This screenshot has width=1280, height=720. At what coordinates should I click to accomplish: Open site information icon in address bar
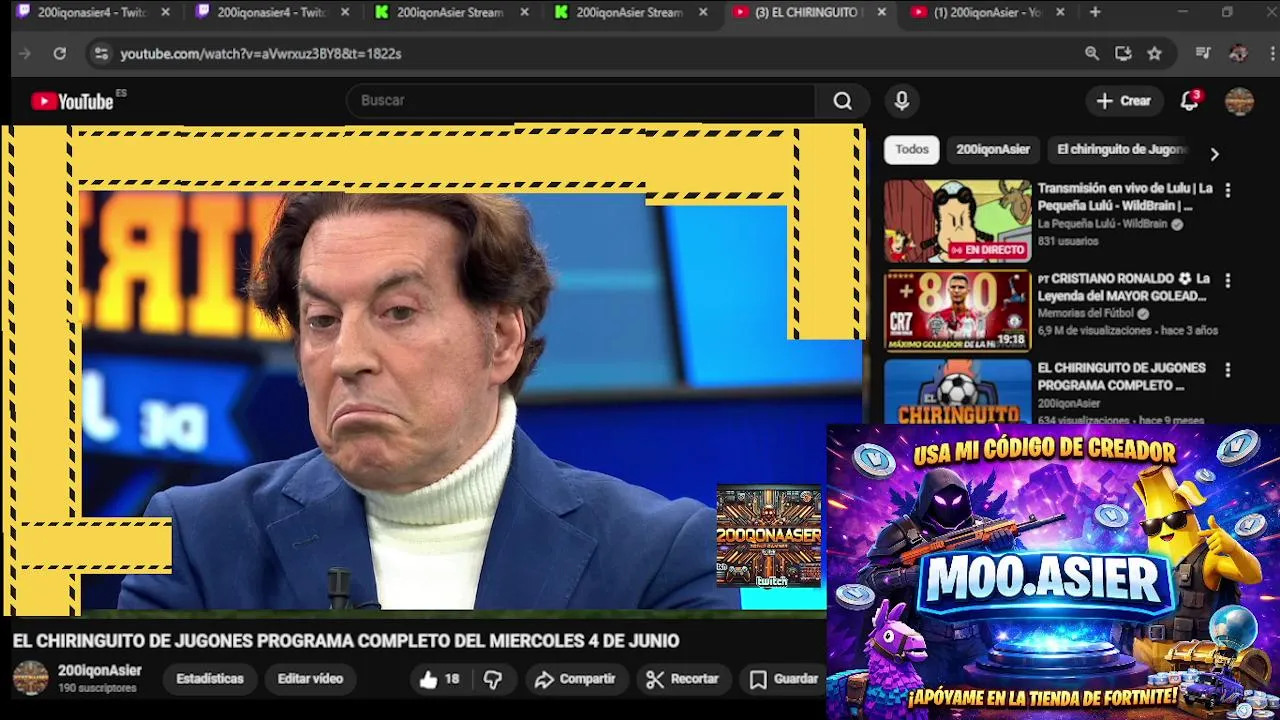100,54
